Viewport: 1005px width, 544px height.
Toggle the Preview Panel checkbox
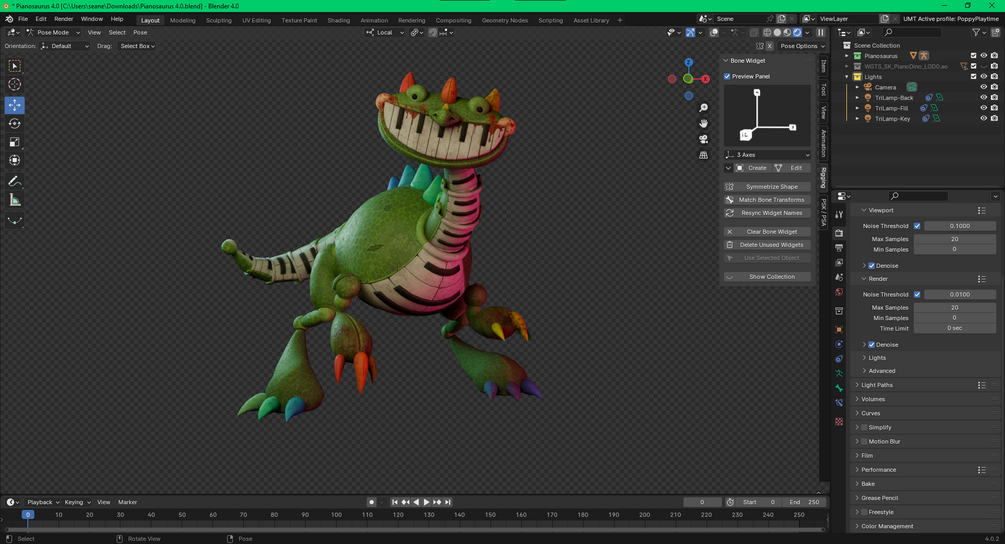click(728, 76)
